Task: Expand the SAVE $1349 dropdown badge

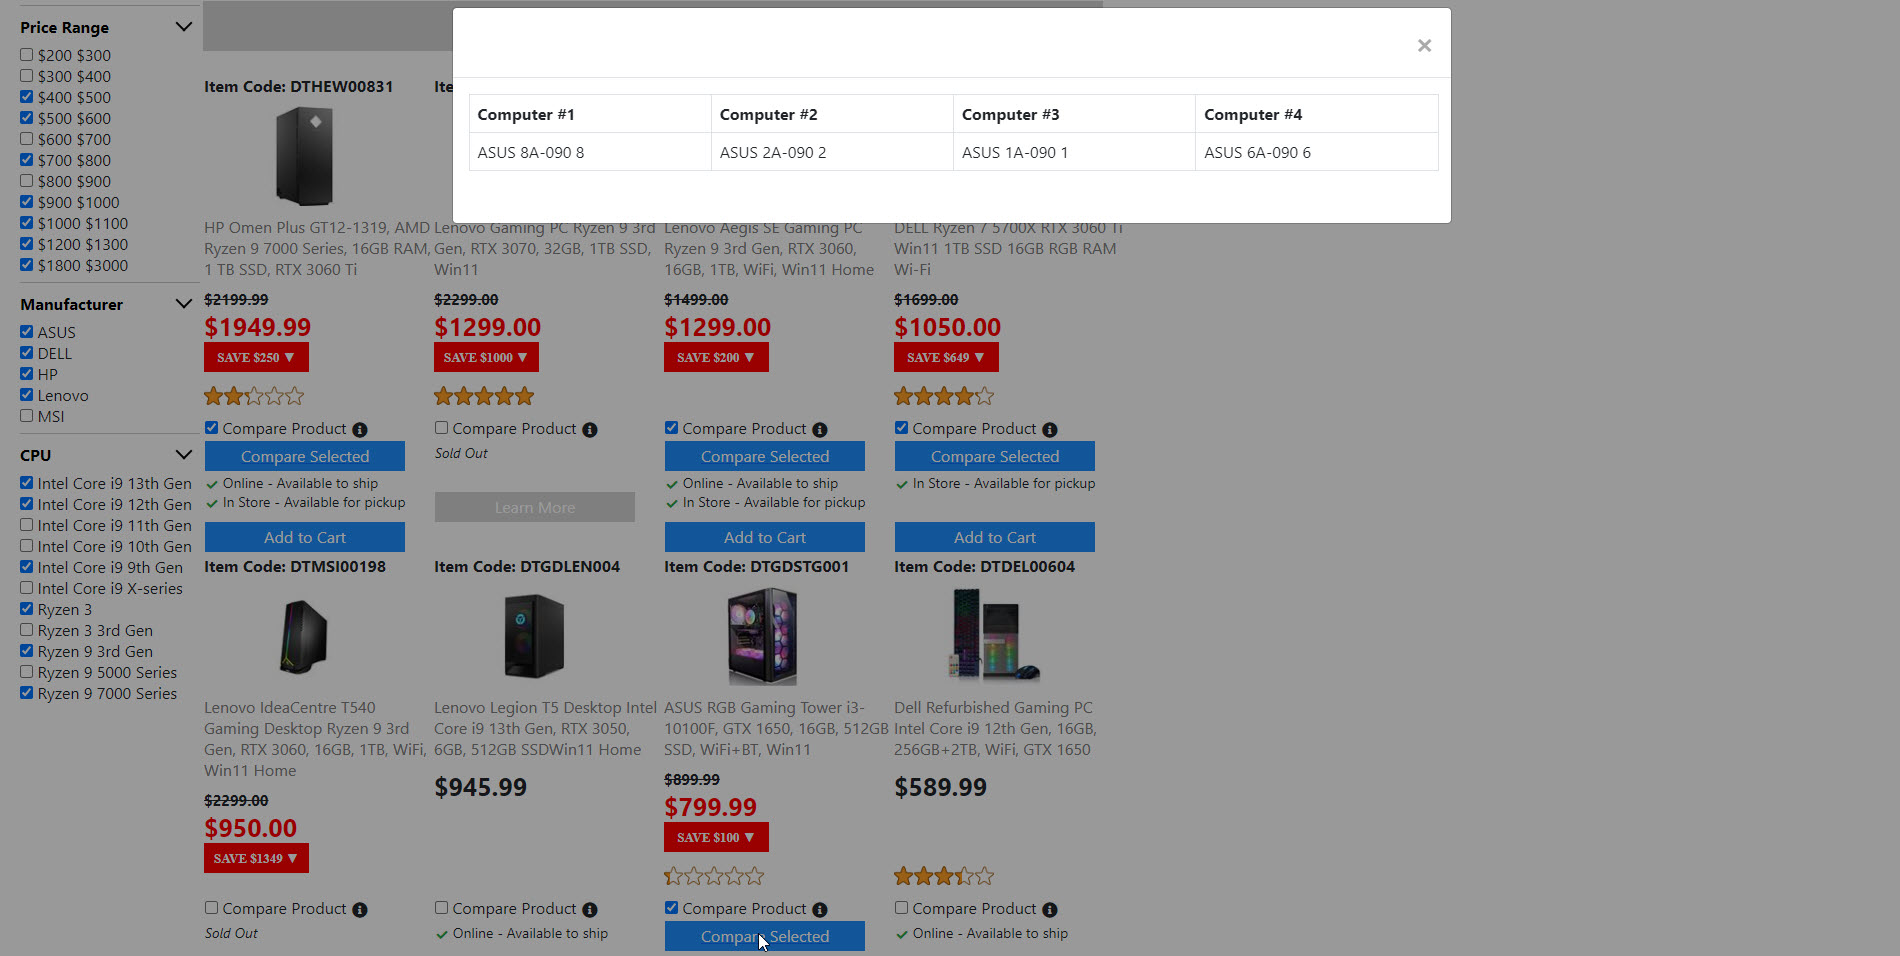Action: [256, 858]
